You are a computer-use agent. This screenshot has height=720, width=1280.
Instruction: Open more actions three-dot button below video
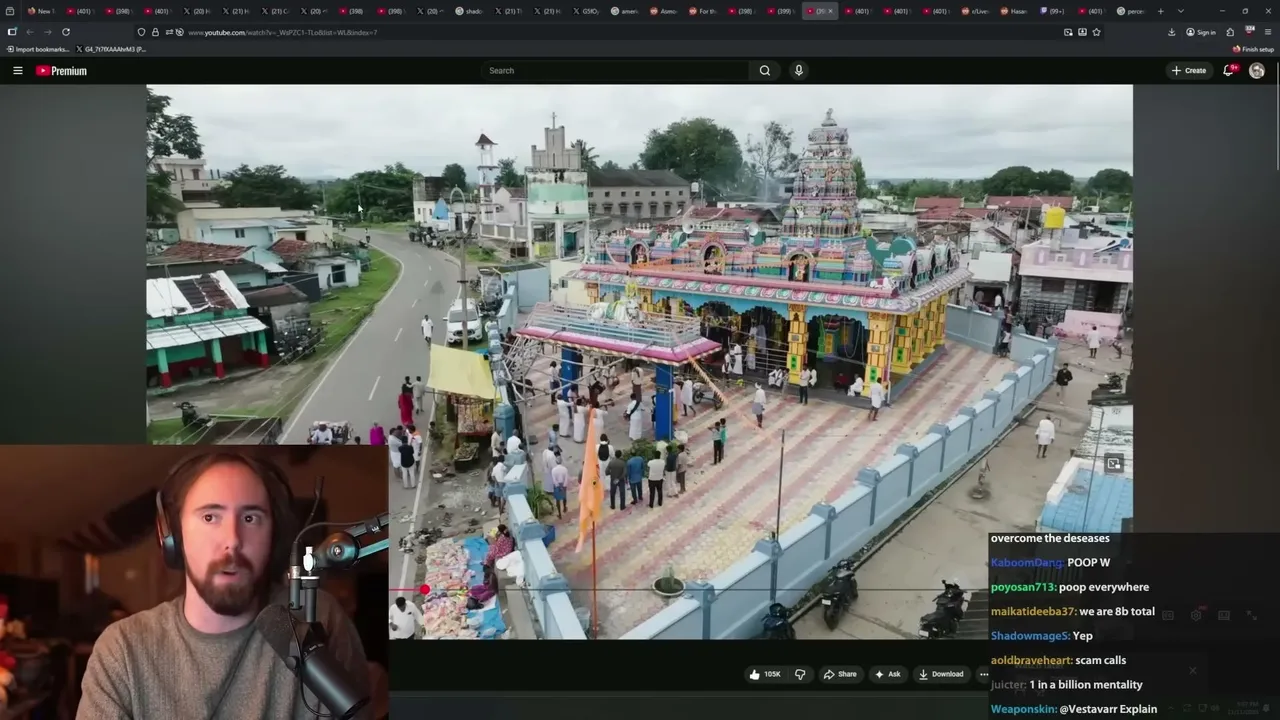pos(983,674)
